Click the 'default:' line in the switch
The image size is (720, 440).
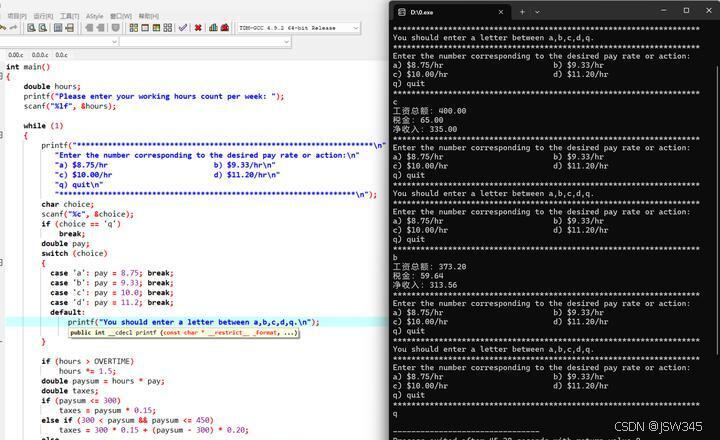pos(68,312)
